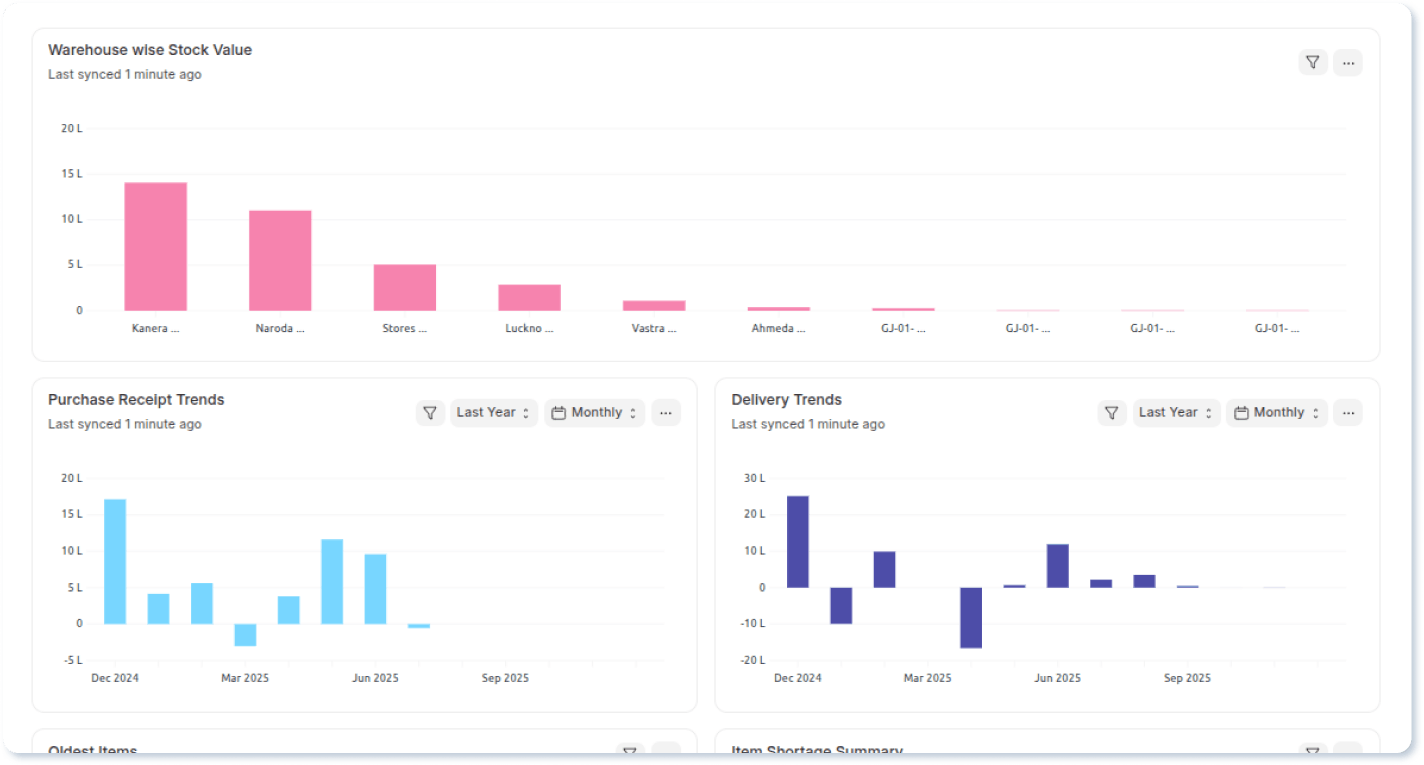Select the Kanera bar in stock value chart
This screenshot has width=1424, height=765.
click(x=155, y=245)
